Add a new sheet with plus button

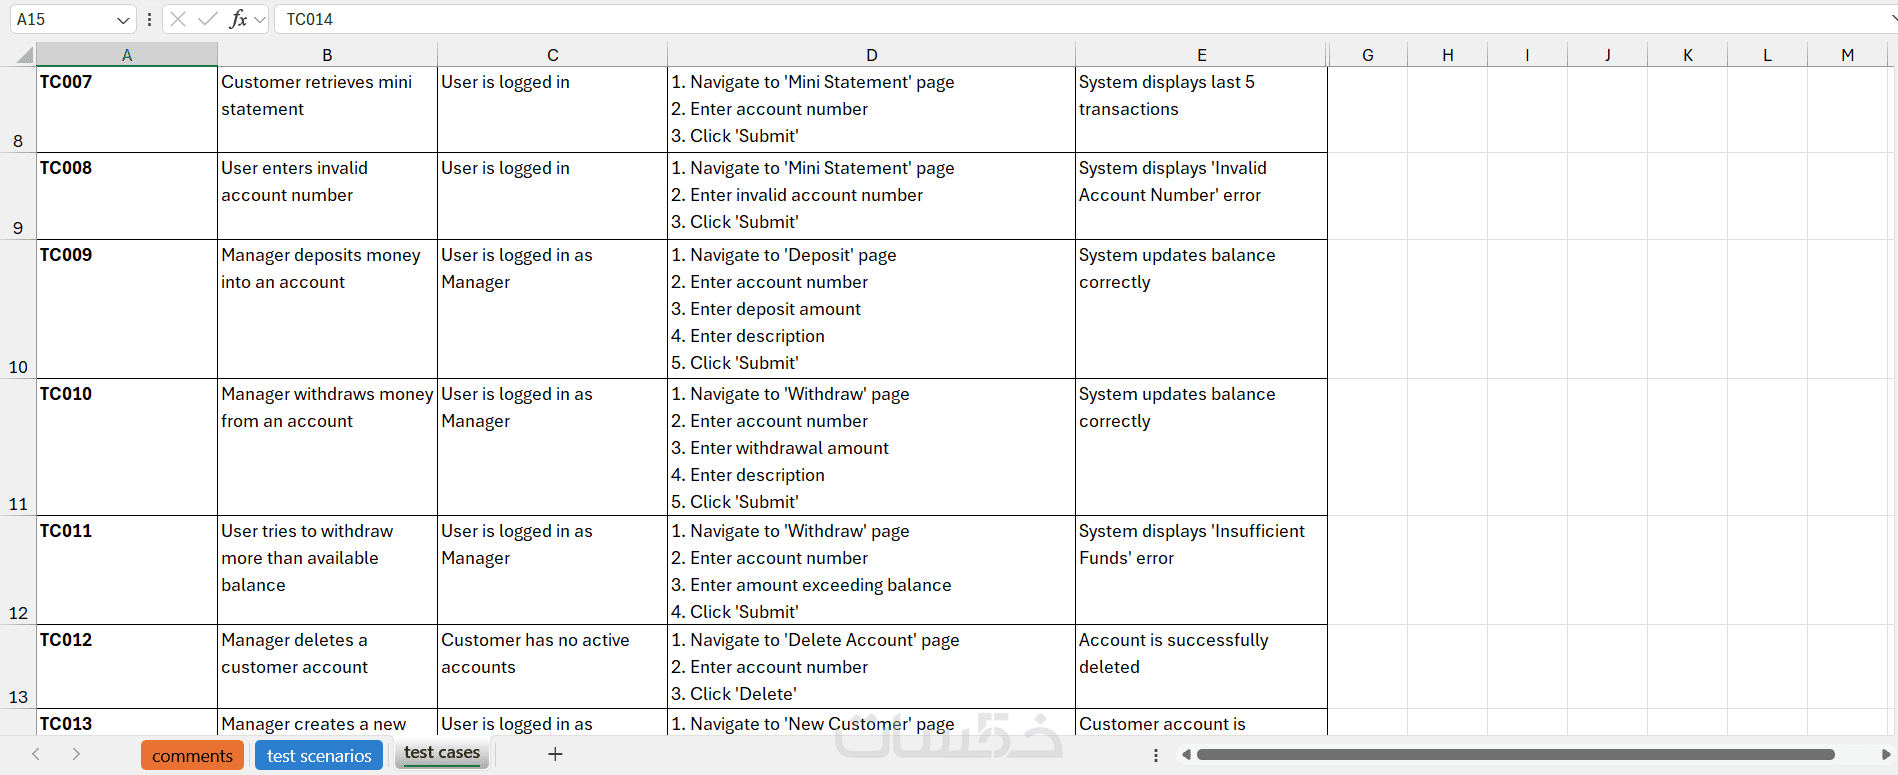coord(555,754)
